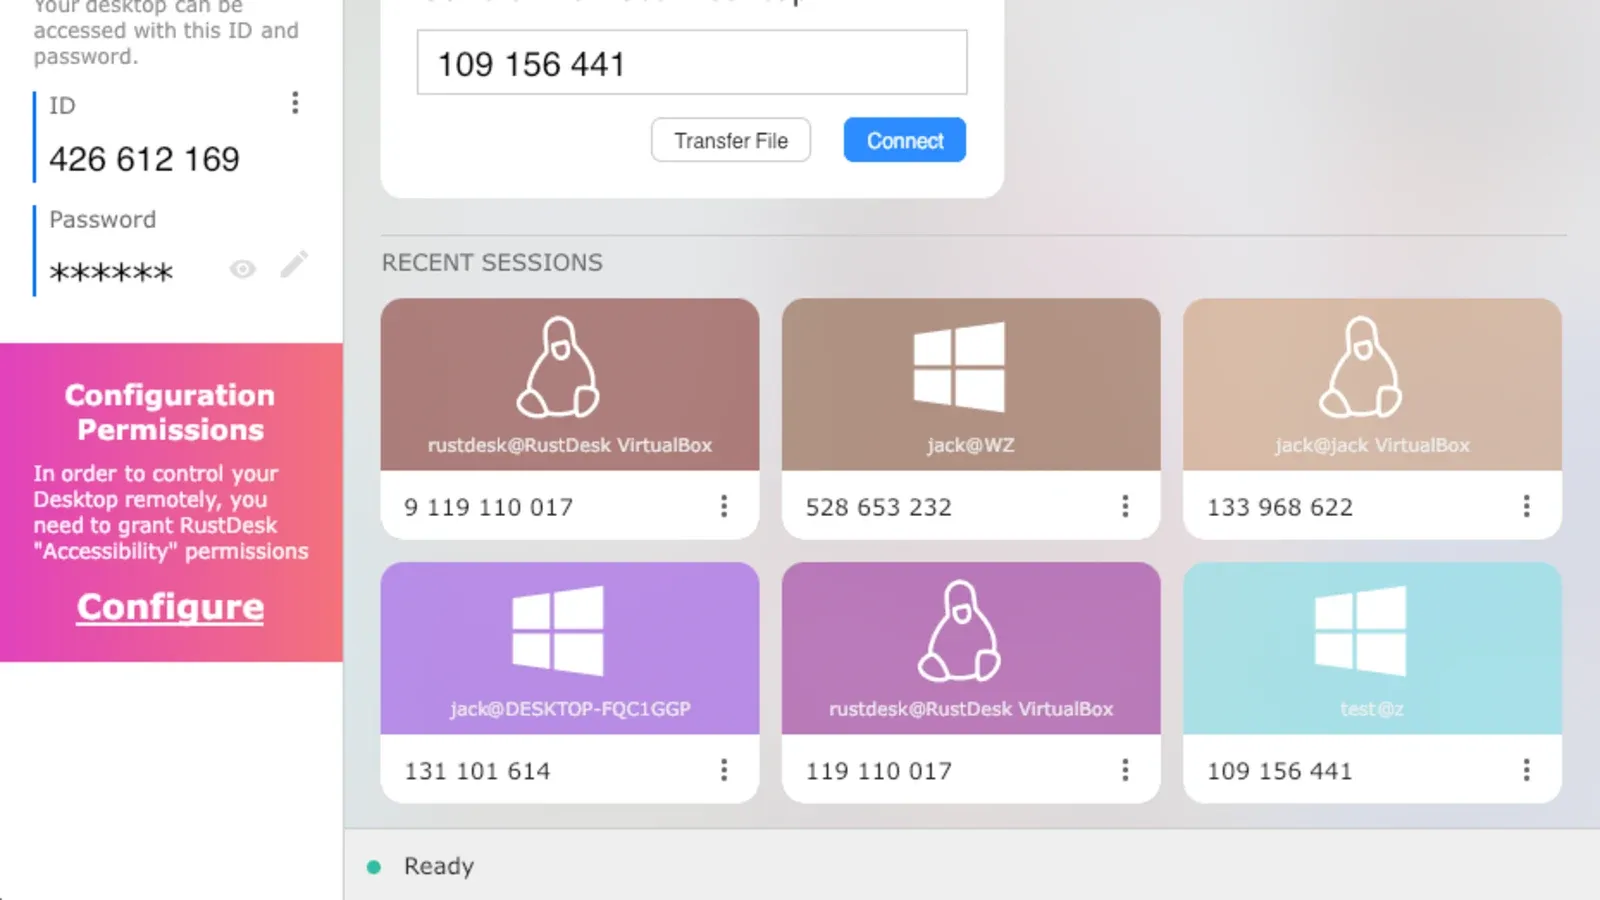Click the pencil icon to edit the password
The image size is (1600, 900).
click(x=294, y=265)
